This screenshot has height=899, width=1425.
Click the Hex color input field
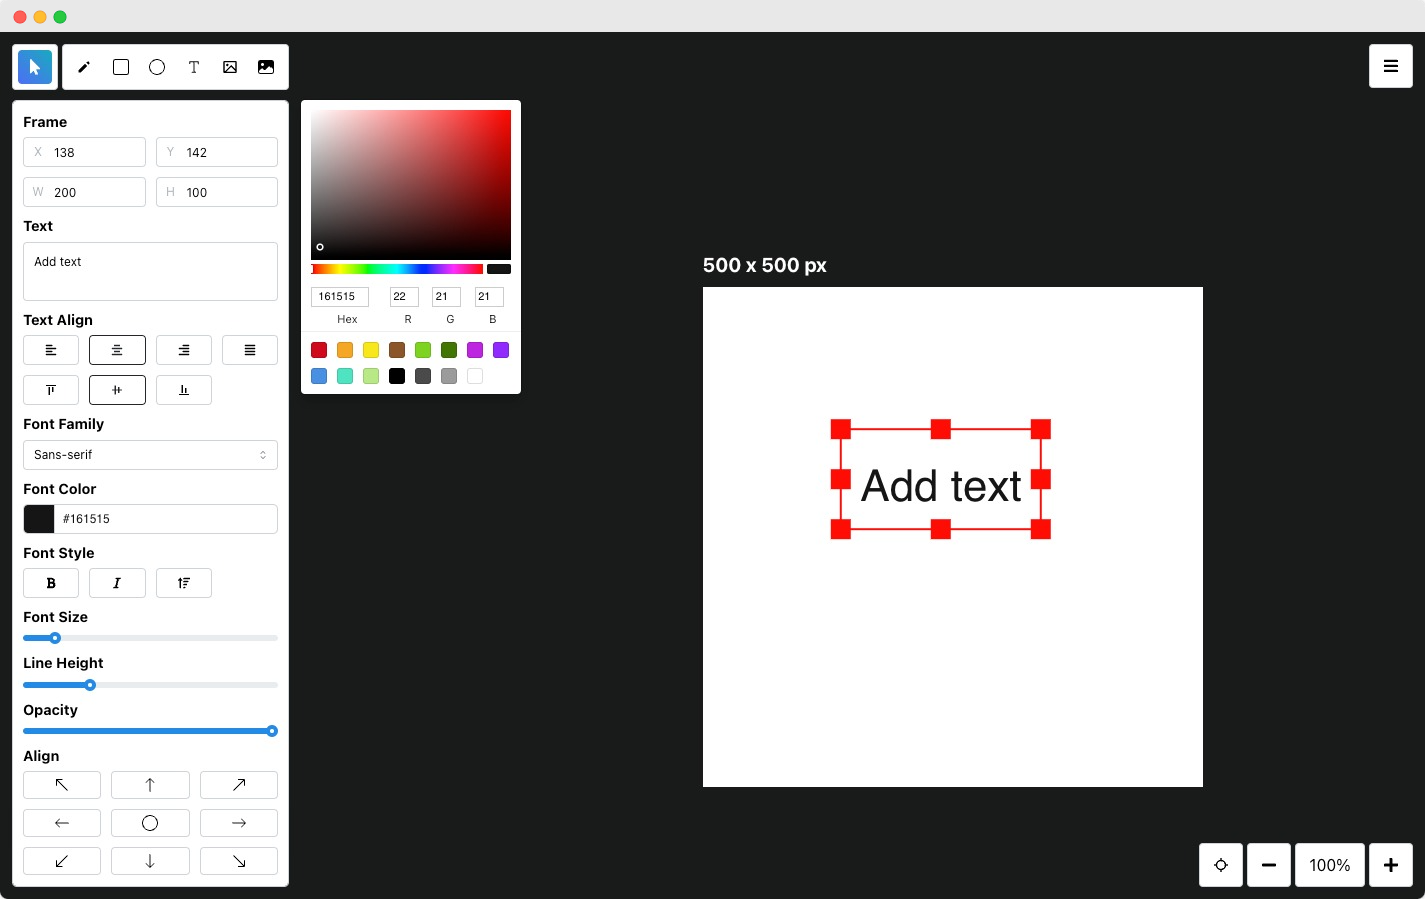(340, 297)
